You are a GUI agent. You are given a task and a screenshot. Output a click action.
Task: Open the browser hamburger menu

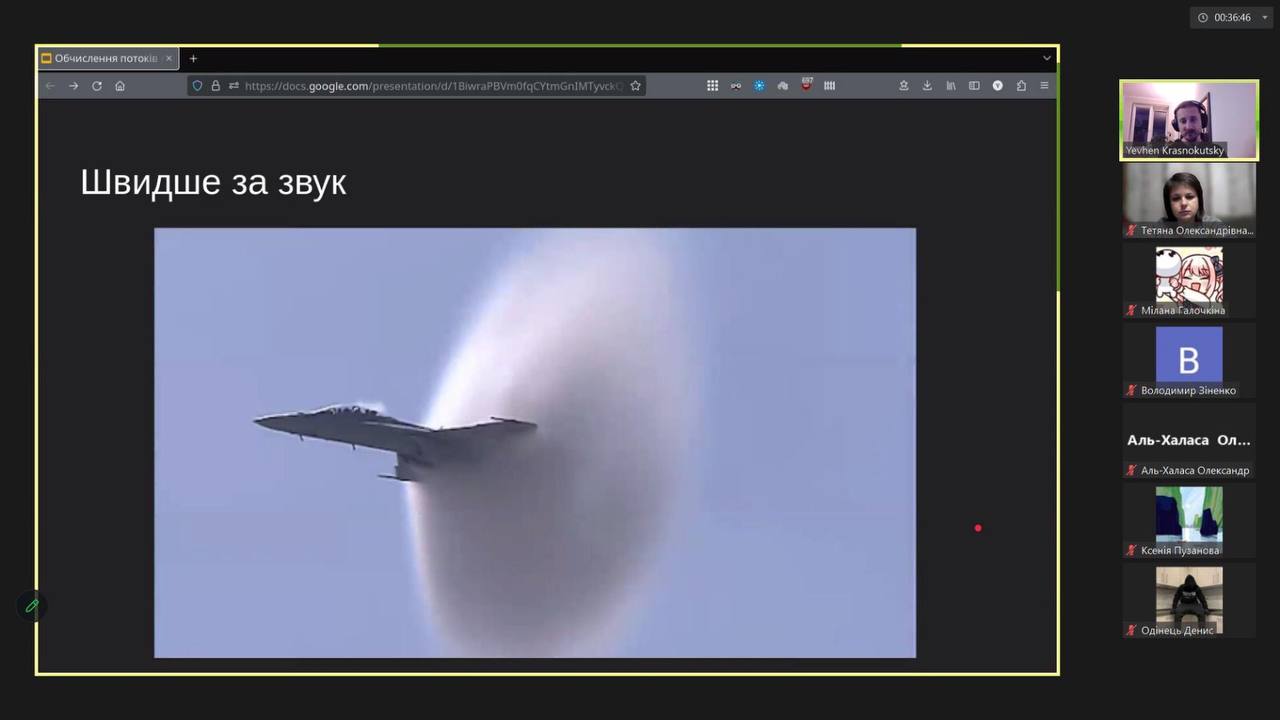[x=1044, y=86]
